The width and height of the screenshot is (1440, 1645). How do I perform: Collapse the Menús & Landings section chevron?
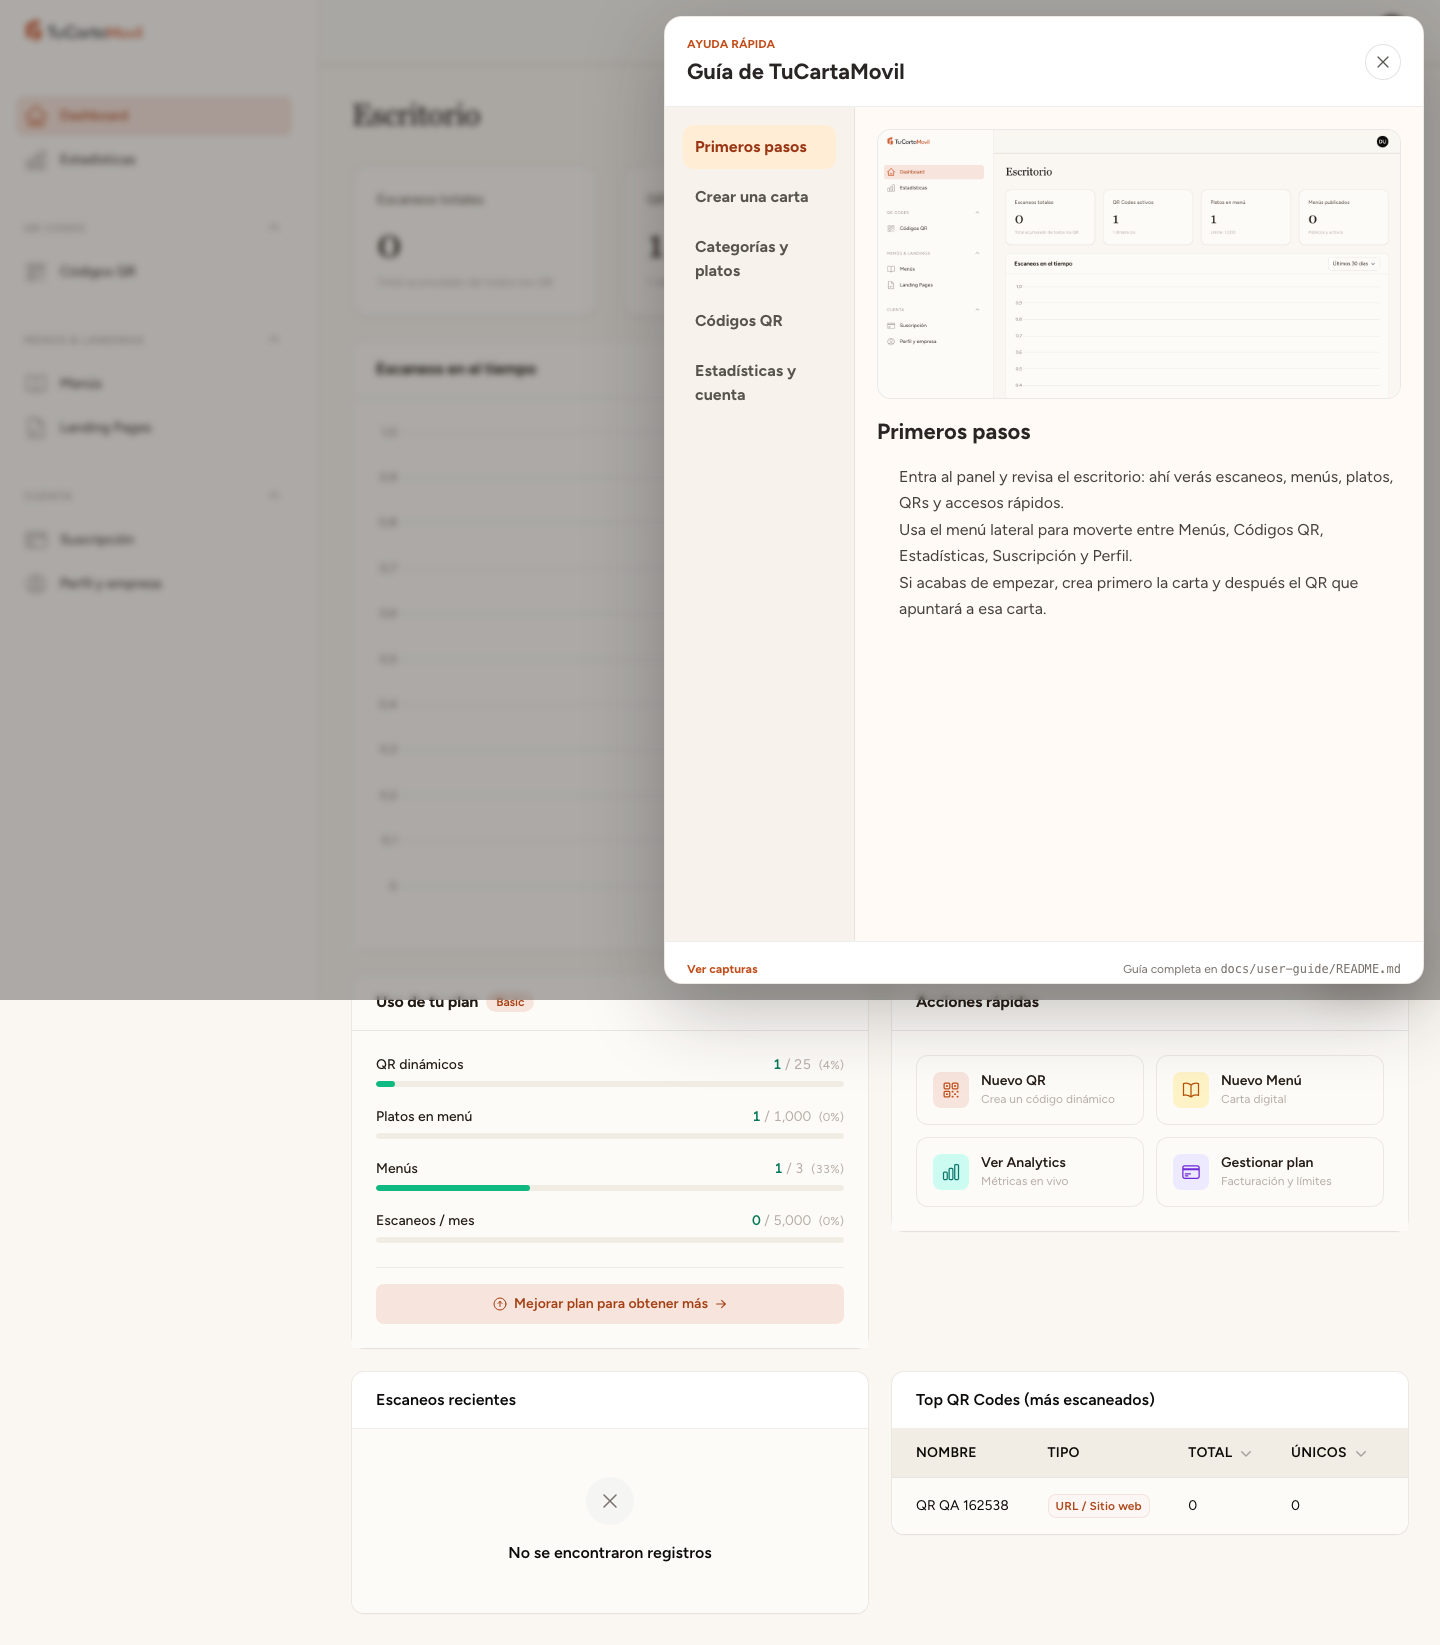[x=274, y=340]
